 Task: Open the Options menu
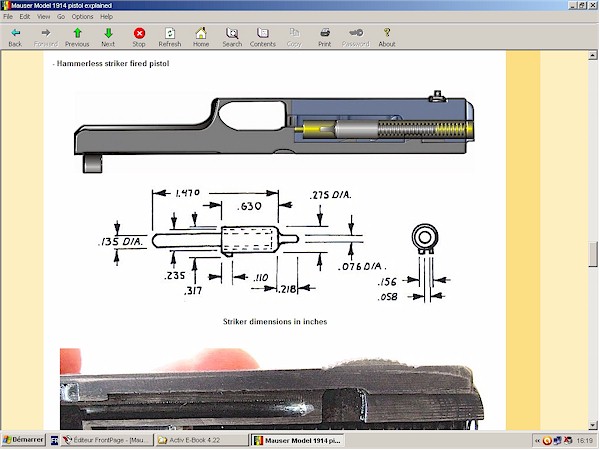pos(82,16)
